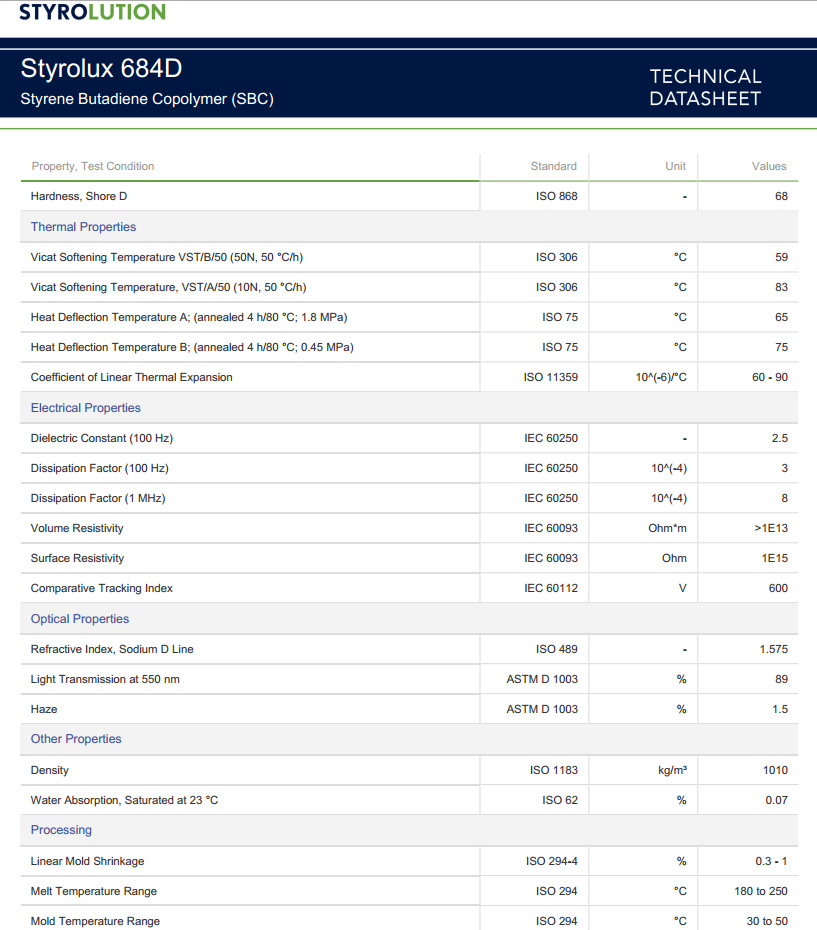Select the Coefficient of Linear Thermal Expansion label
Image resolution: width=817 pixels, height=930 pixels.
click(x=131, y=377)
